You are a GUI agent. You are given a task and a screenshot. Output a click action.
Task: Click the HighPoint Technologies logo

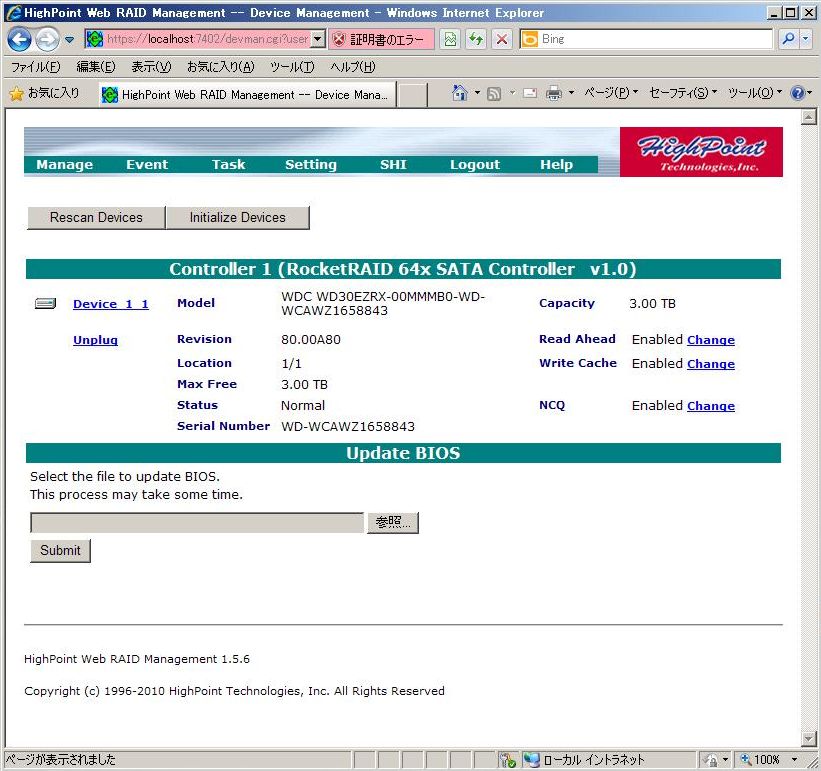701,152
